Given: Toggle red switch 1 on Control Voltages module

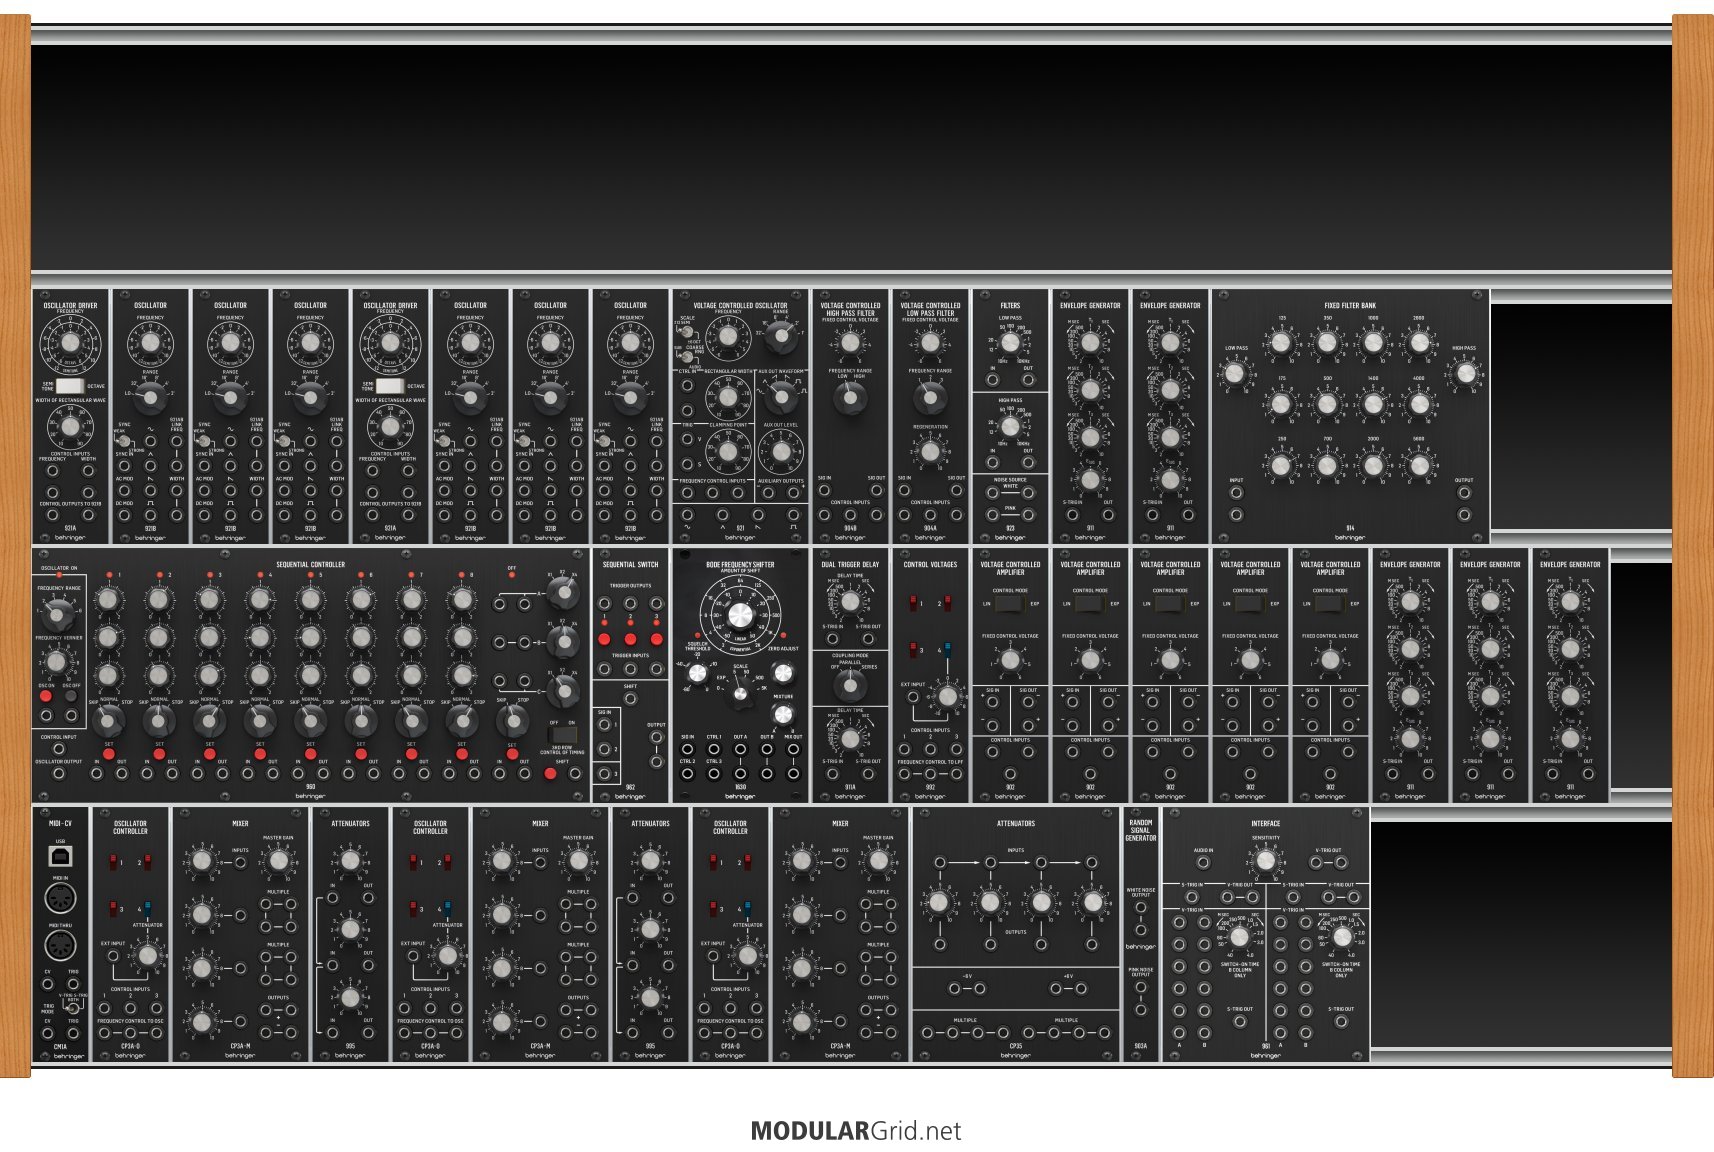Looking at the screenshot, I should point(913,603).
